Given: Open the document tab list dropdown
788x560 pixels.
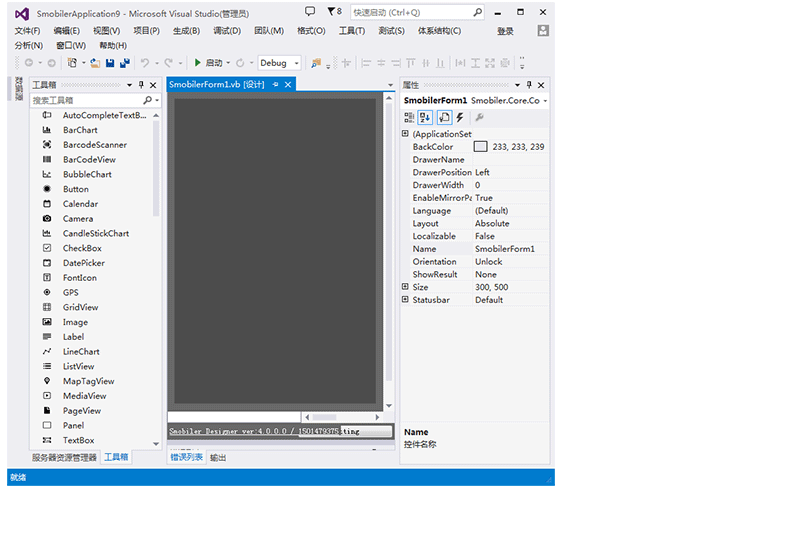Looking at the screenshot, I should pos(390,85).
